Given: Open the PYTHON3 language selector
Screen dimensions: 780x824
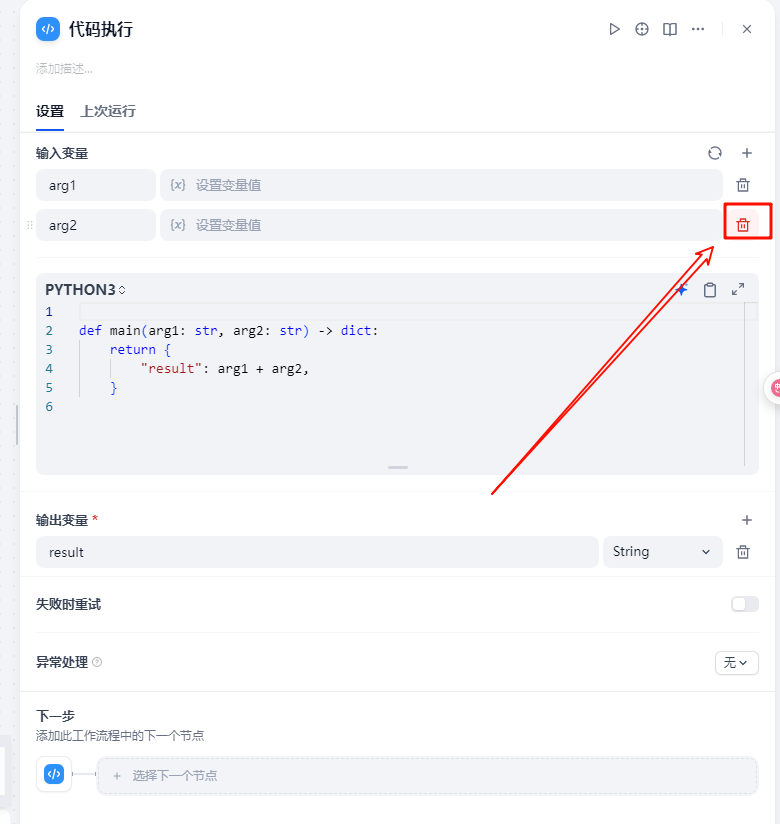Looking at the screenshot, I should pyautogui.click(x=86, y=290).
